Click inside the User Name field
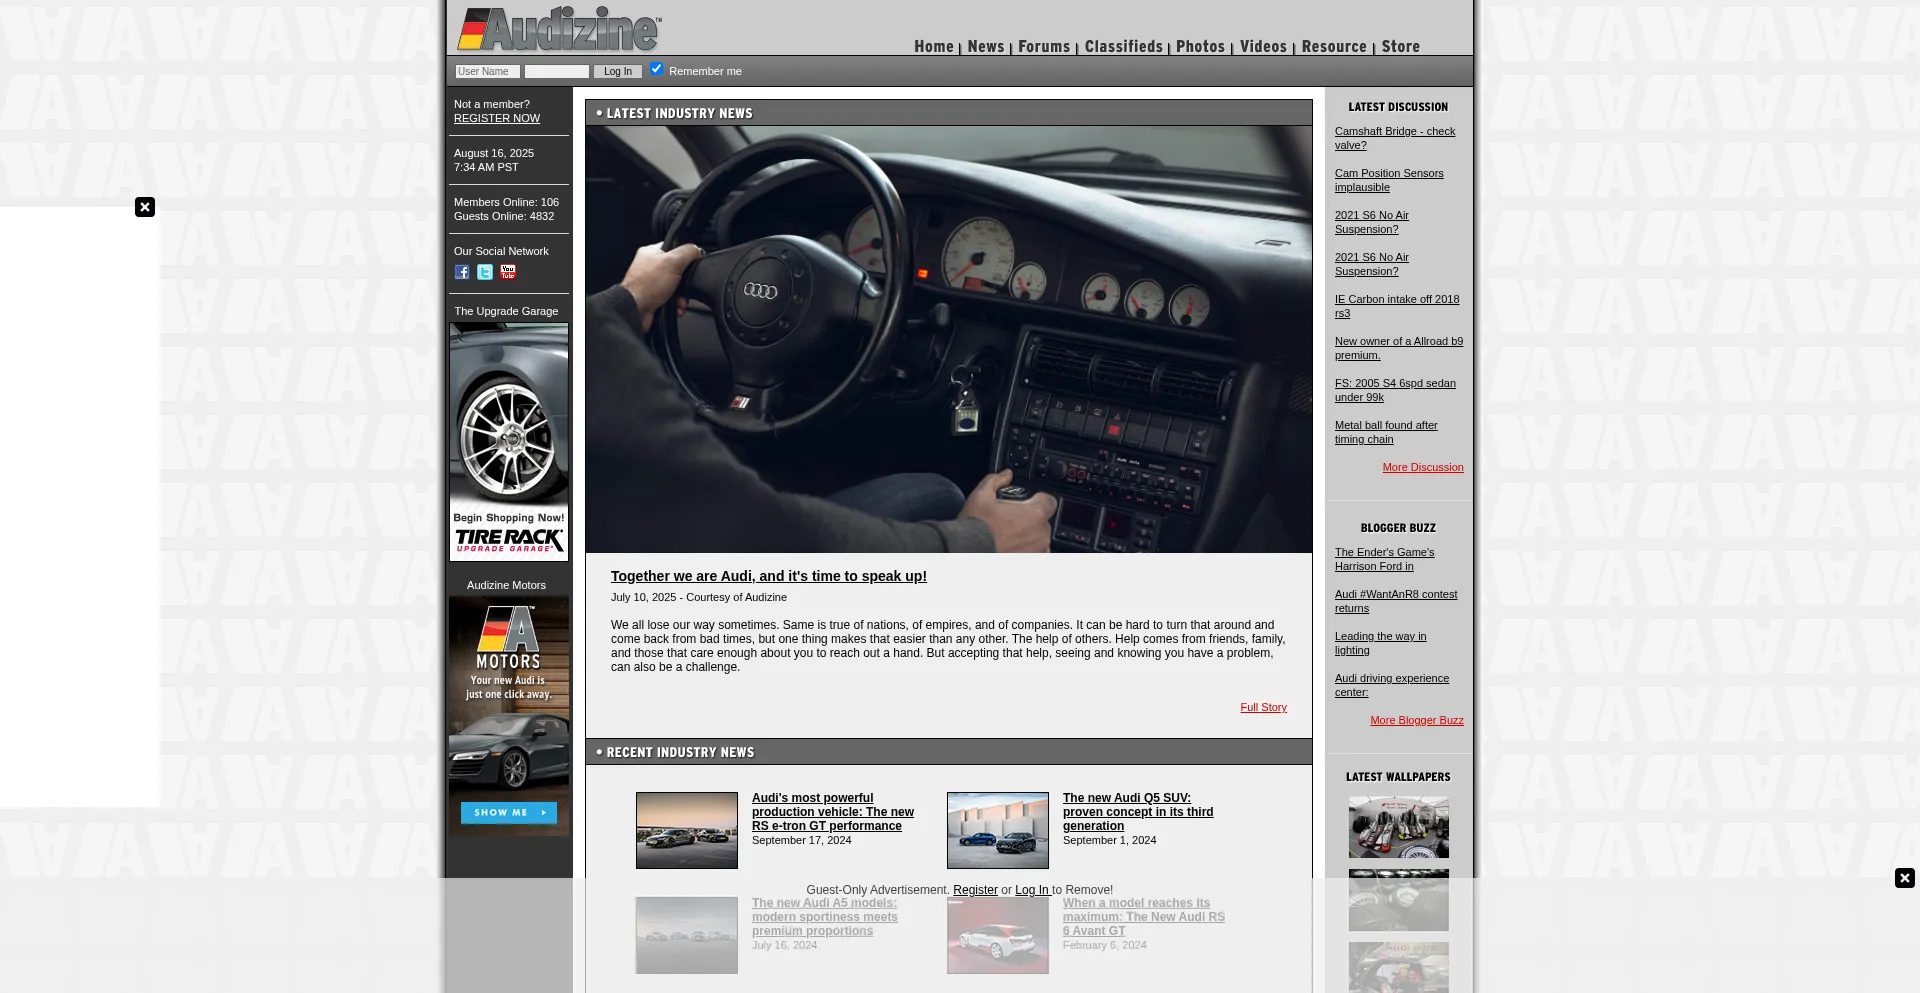This screenshot has height=993, width=1920. click(487, 71)
